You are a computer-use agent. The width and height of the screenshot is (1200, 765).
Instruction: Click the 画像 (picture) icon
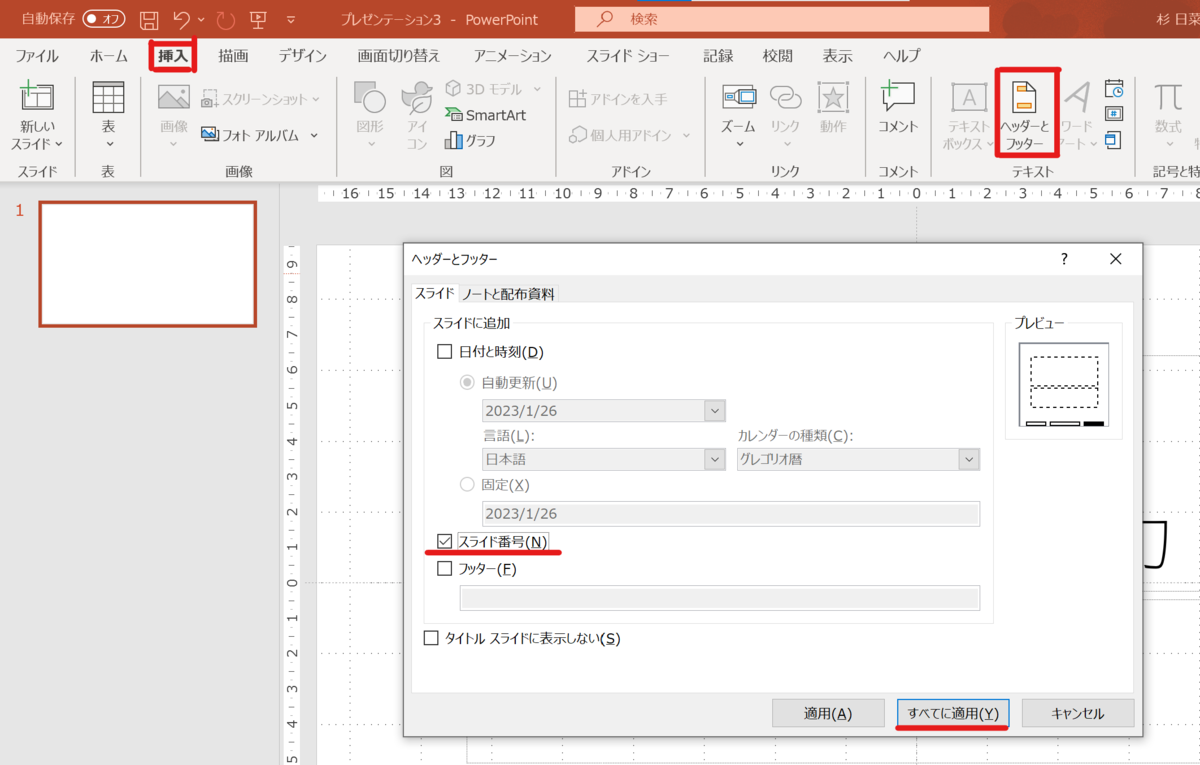click(x=173, y=98)
